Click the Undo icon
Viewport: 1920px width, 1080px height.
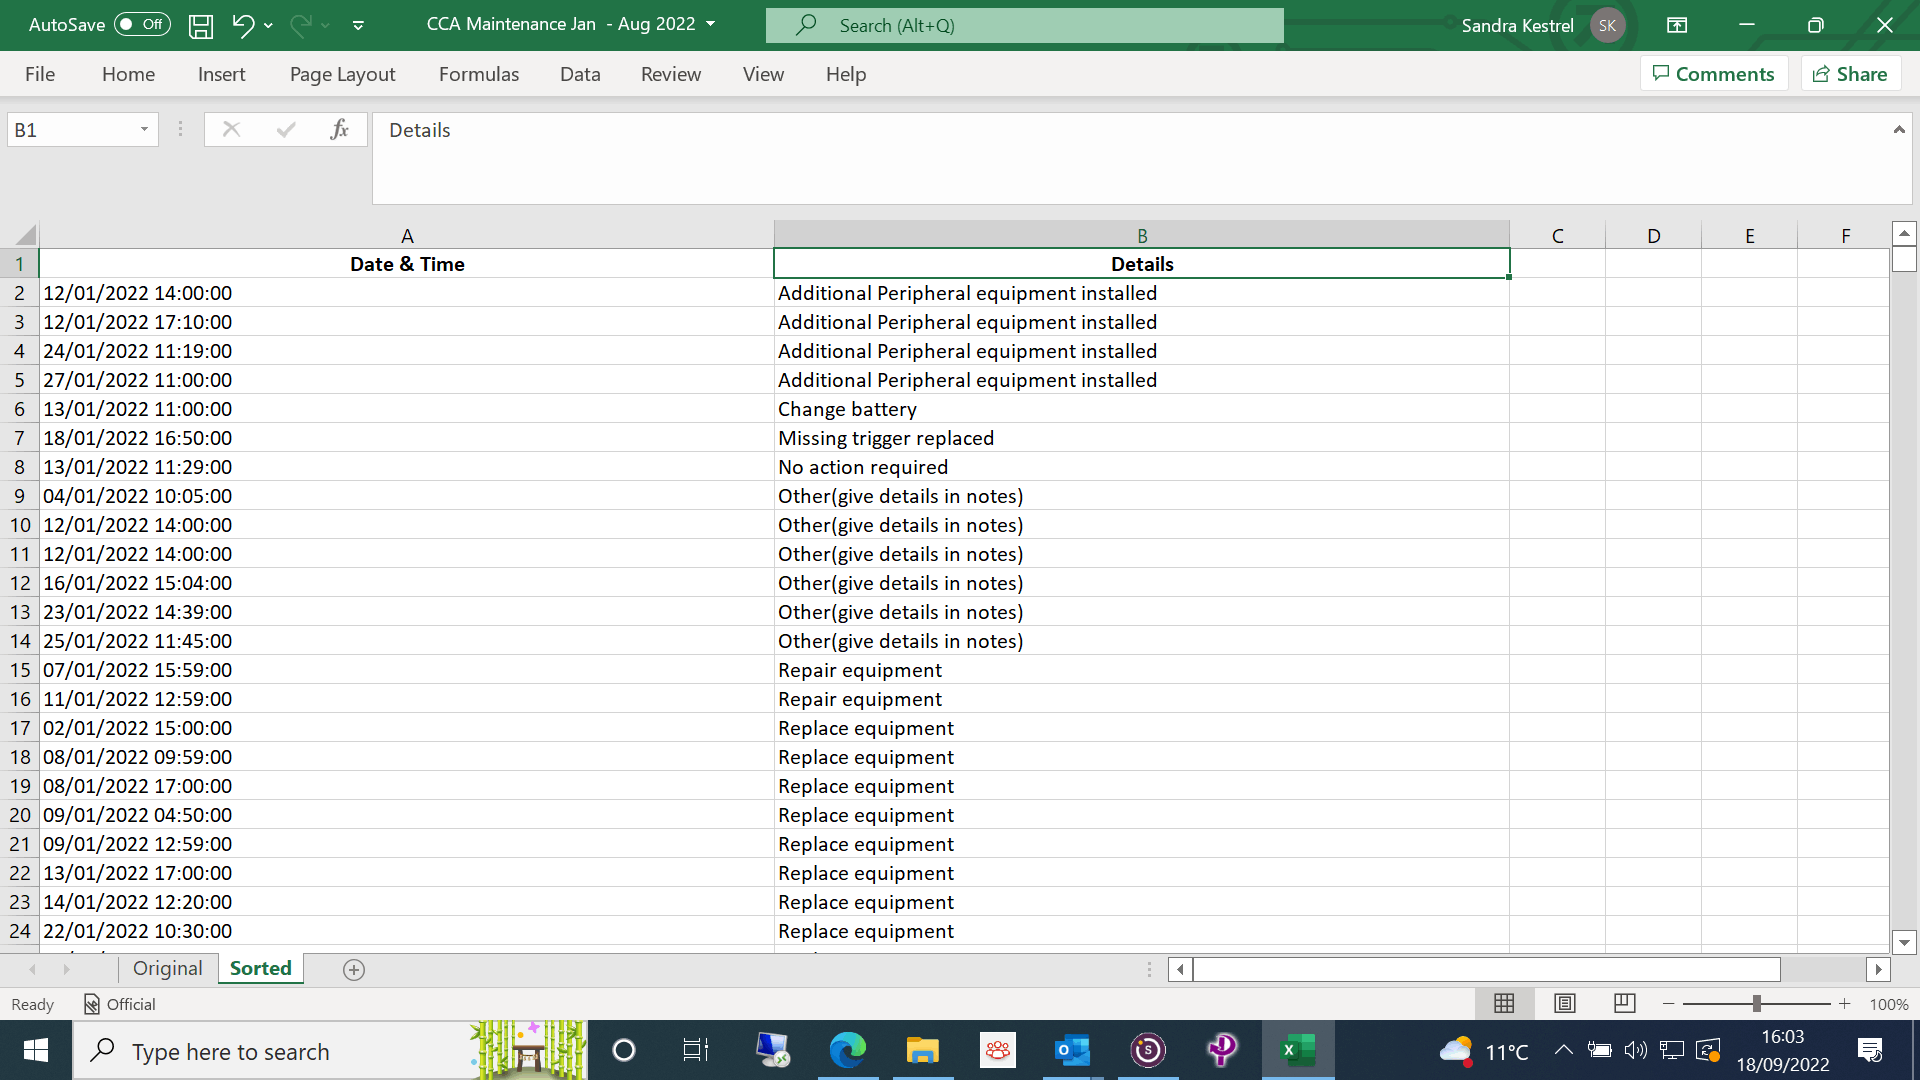[242, 25]
